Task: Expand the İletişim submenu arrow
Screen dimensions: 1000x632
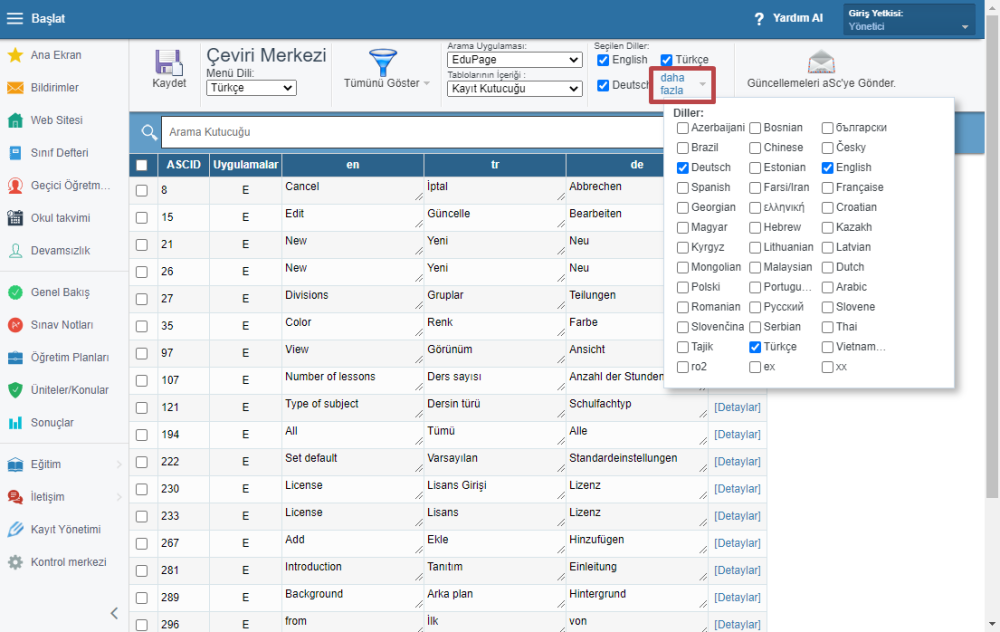Action: [119, 497]
